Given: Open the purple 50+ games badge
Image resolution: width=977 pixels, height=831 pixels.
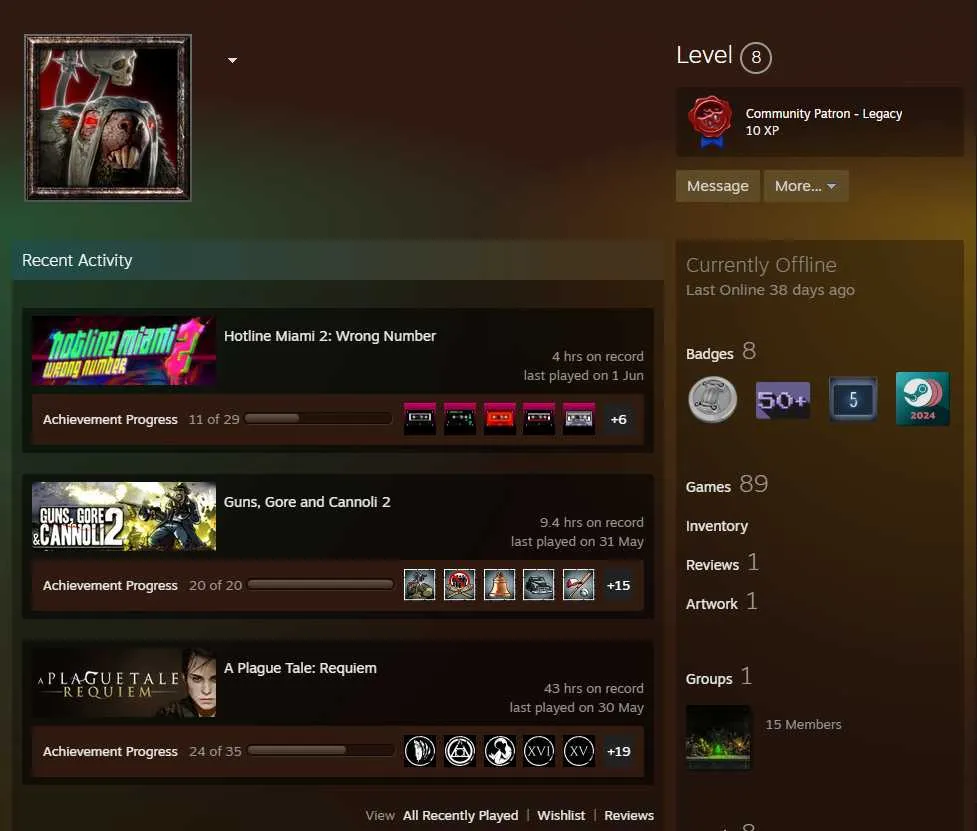Looking at the screenshot, I should (x=783, y=400).
